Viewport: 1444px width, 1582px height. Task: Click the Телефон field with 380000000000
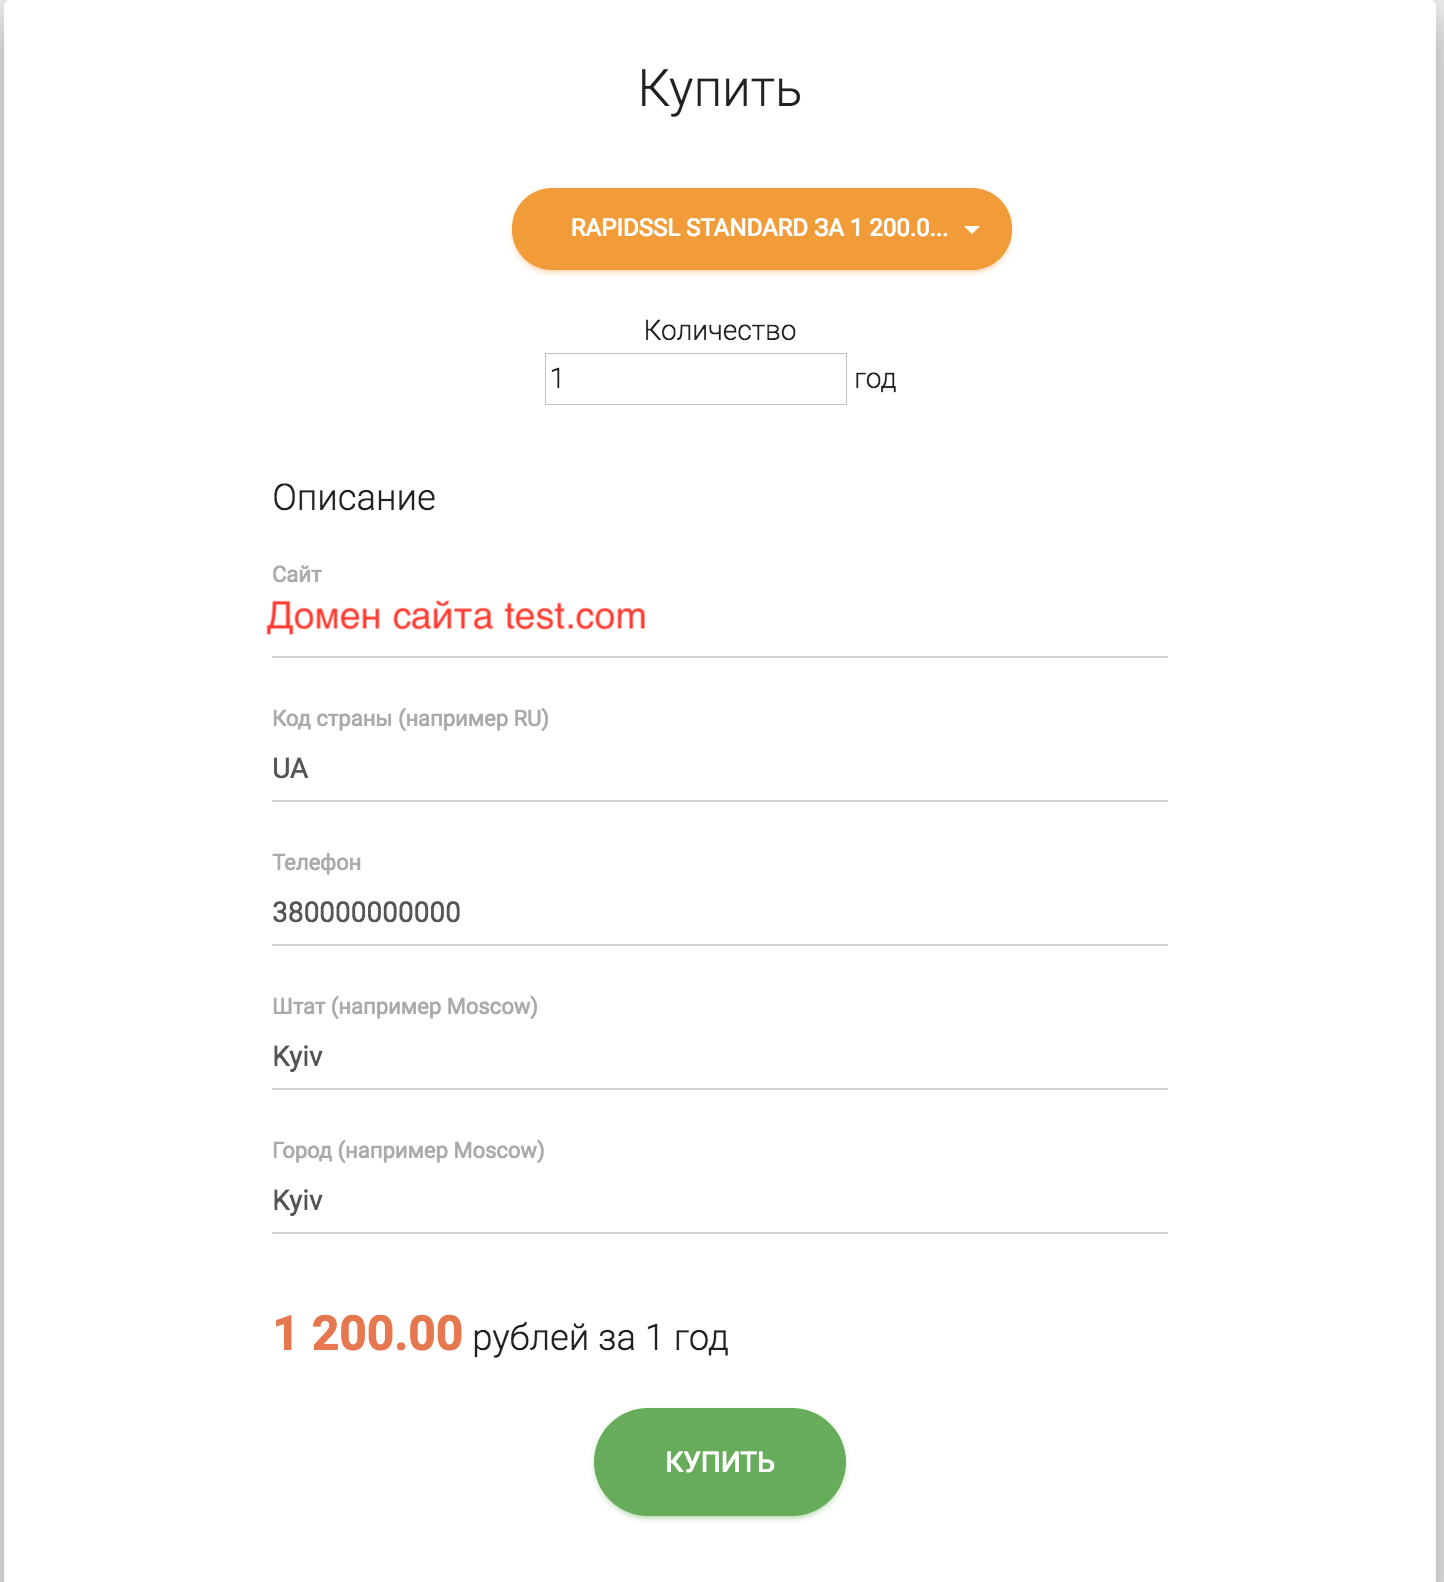[x=720, y=913]
